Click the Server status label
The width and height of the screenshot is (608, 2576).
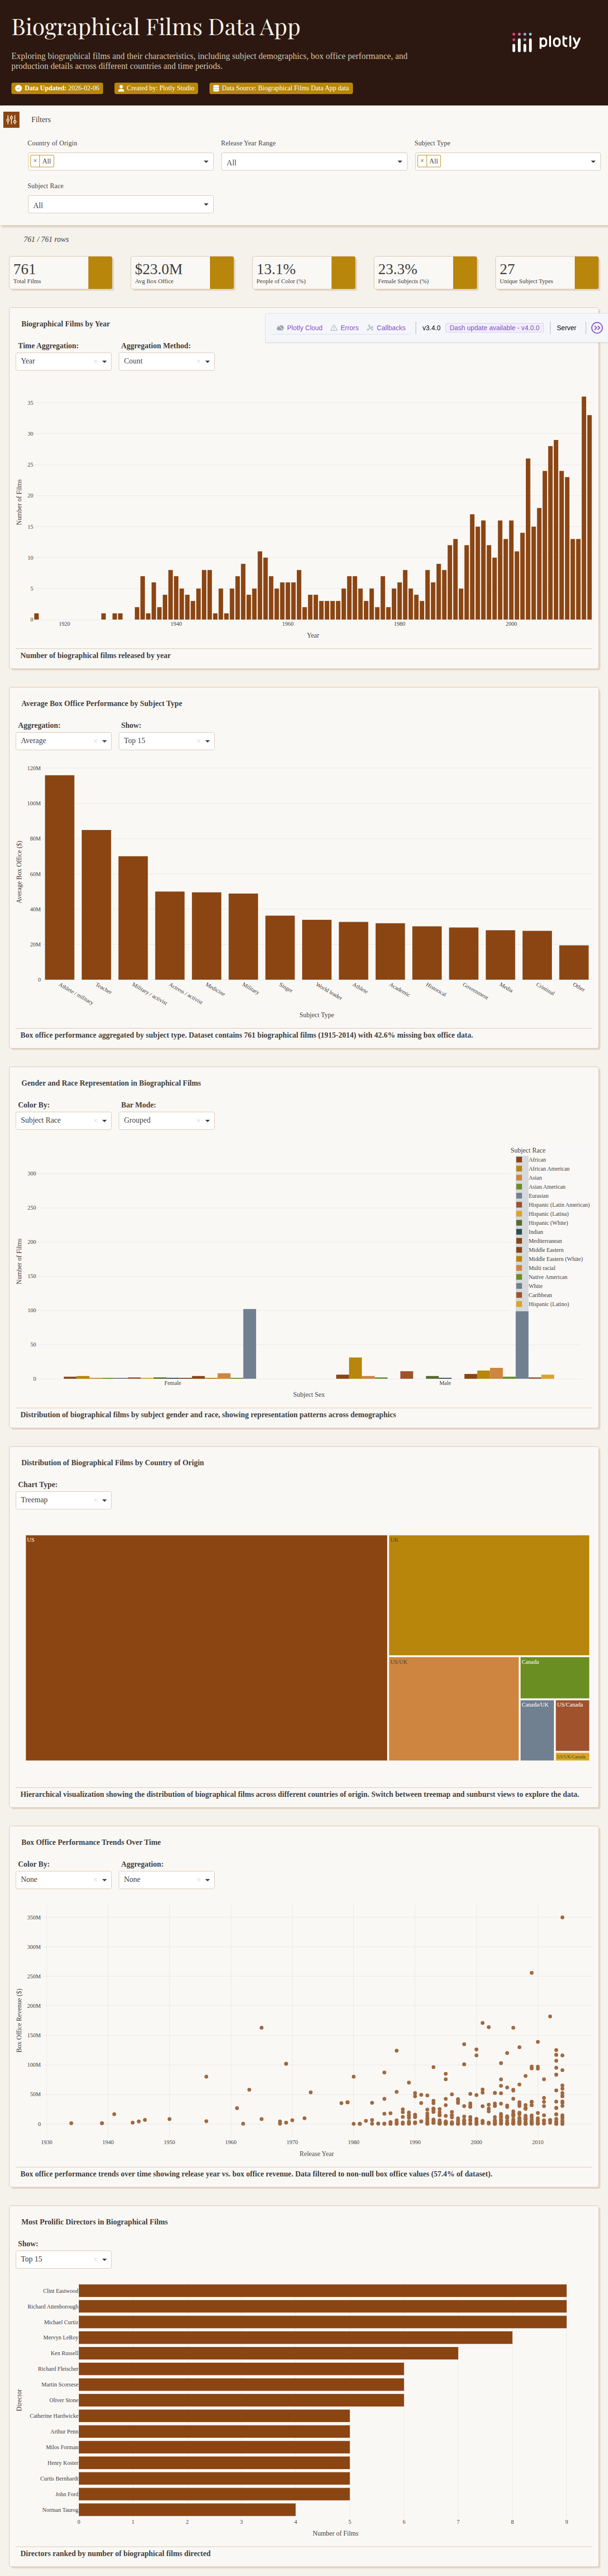click(x=566, y=328)
